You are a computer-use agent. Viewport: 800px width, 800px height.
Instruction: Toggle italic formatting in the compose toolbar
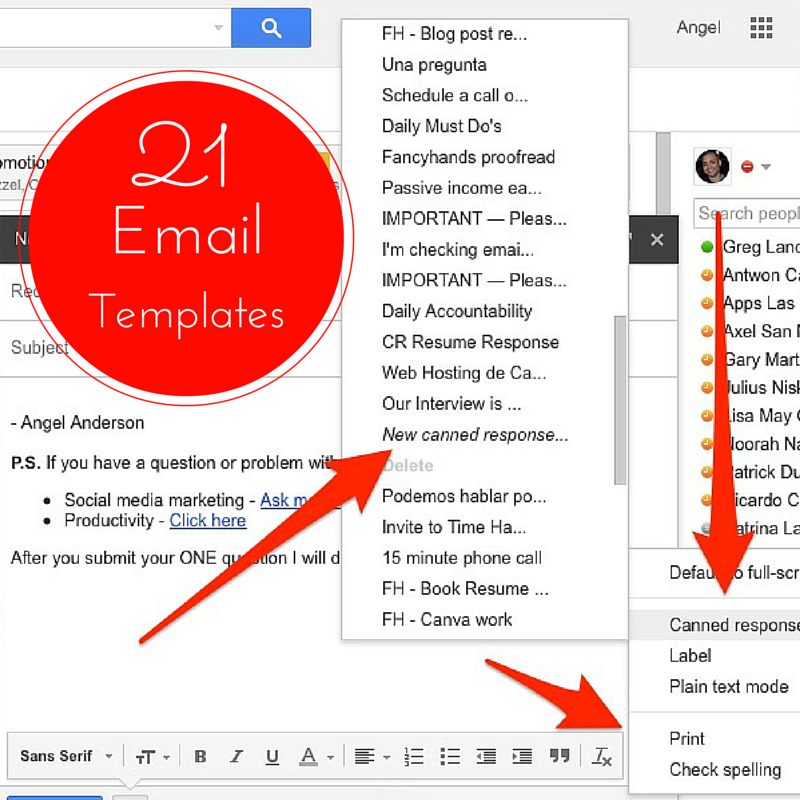click(236, 757)
